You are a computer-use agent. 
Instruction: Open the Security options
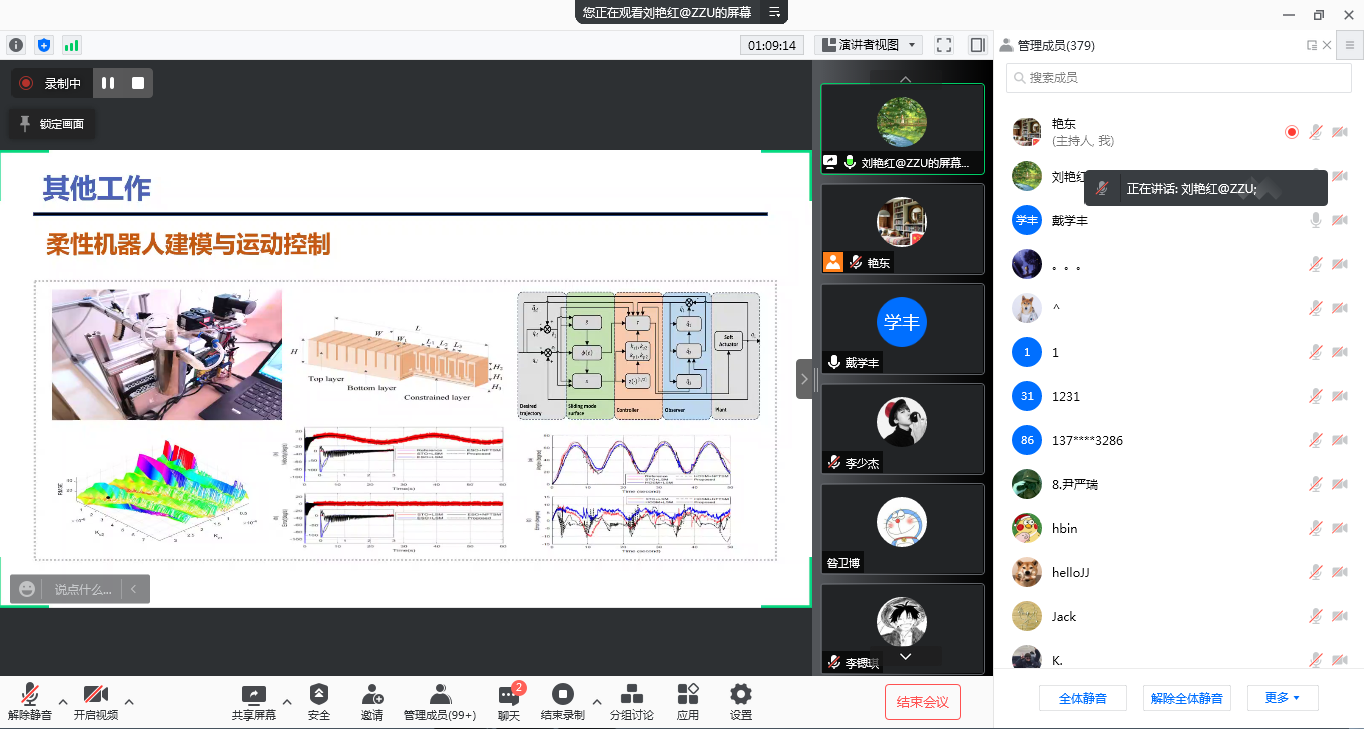(x=319, y=701)
